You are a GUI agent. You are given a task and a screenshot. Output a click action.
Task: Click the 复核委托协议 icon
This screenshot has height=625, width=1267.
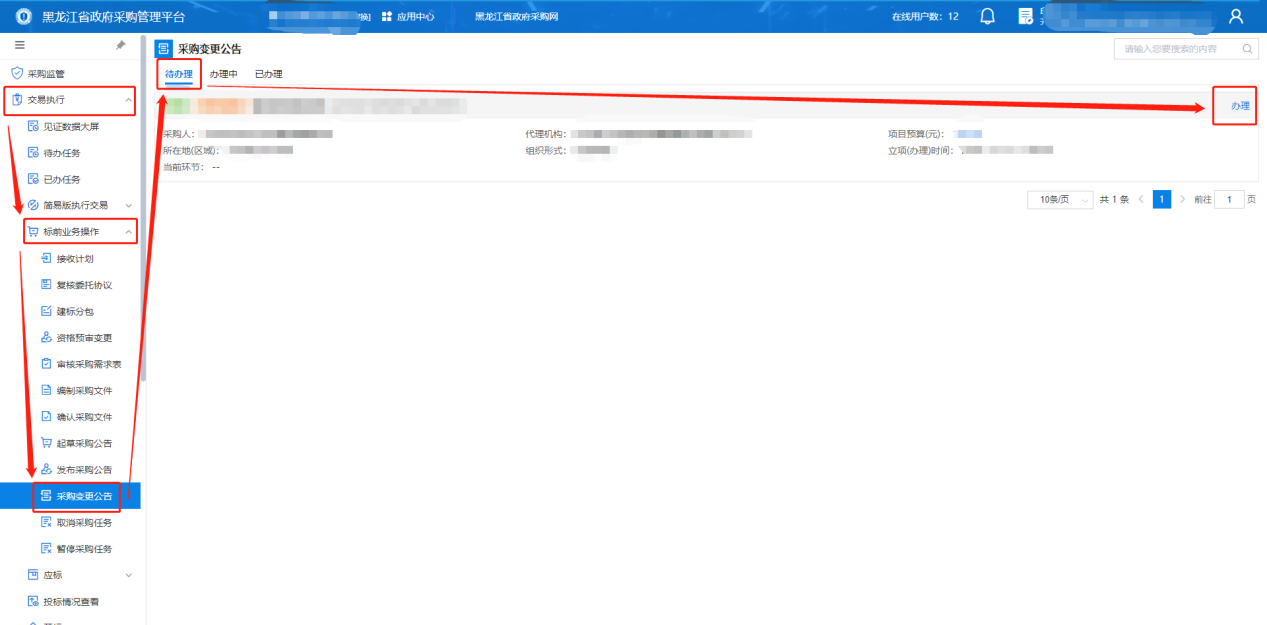[46, 285]
